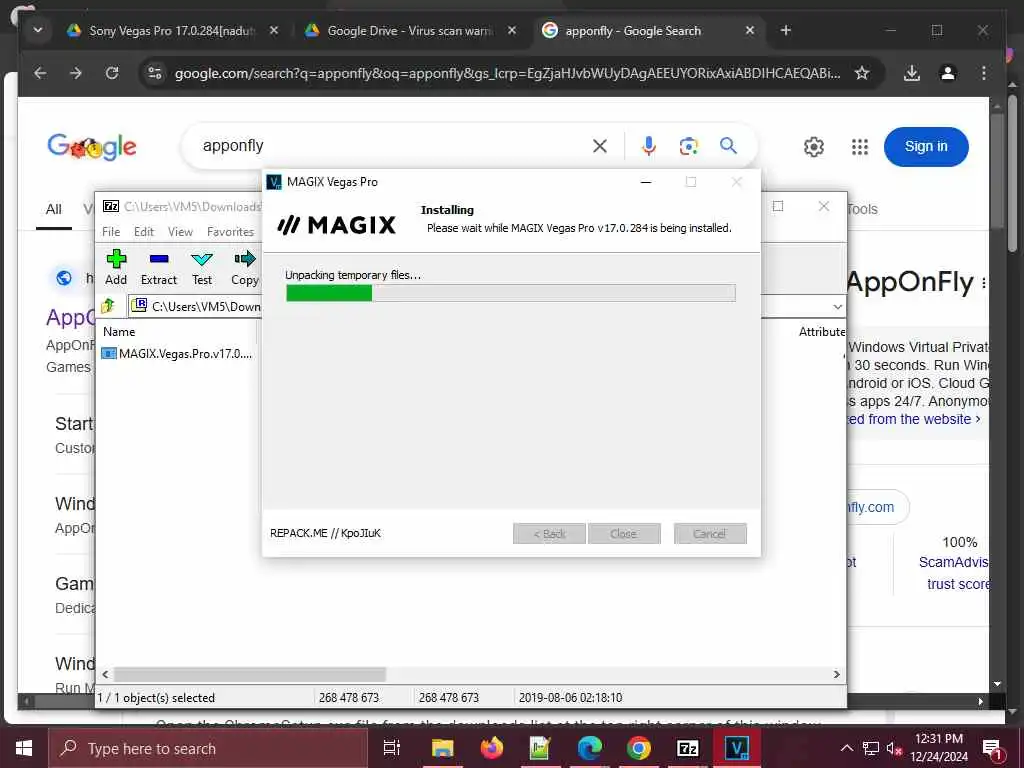Open Windows Start menu

point(24,748)
